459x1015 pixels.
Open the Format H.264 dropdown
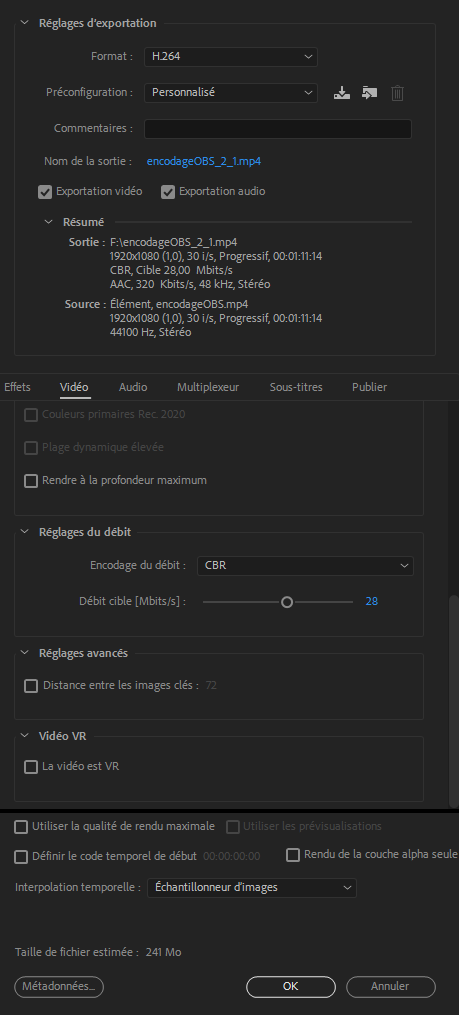point(230,57)
